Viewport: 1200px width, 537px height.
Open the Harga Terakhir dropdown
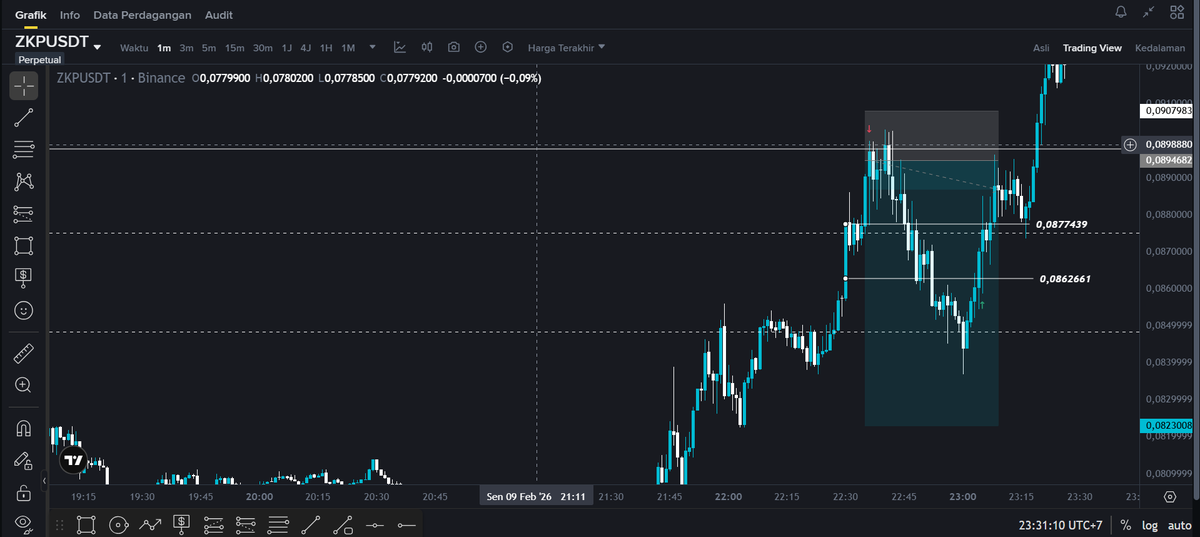coord(566,47)
